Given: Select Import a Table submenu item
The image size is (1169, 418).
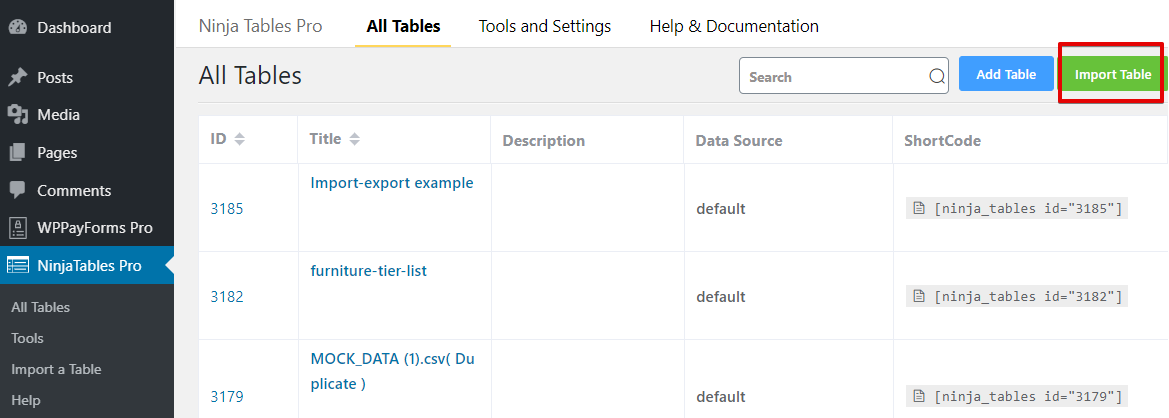Looking at the screenshot, I should [56, 369].
